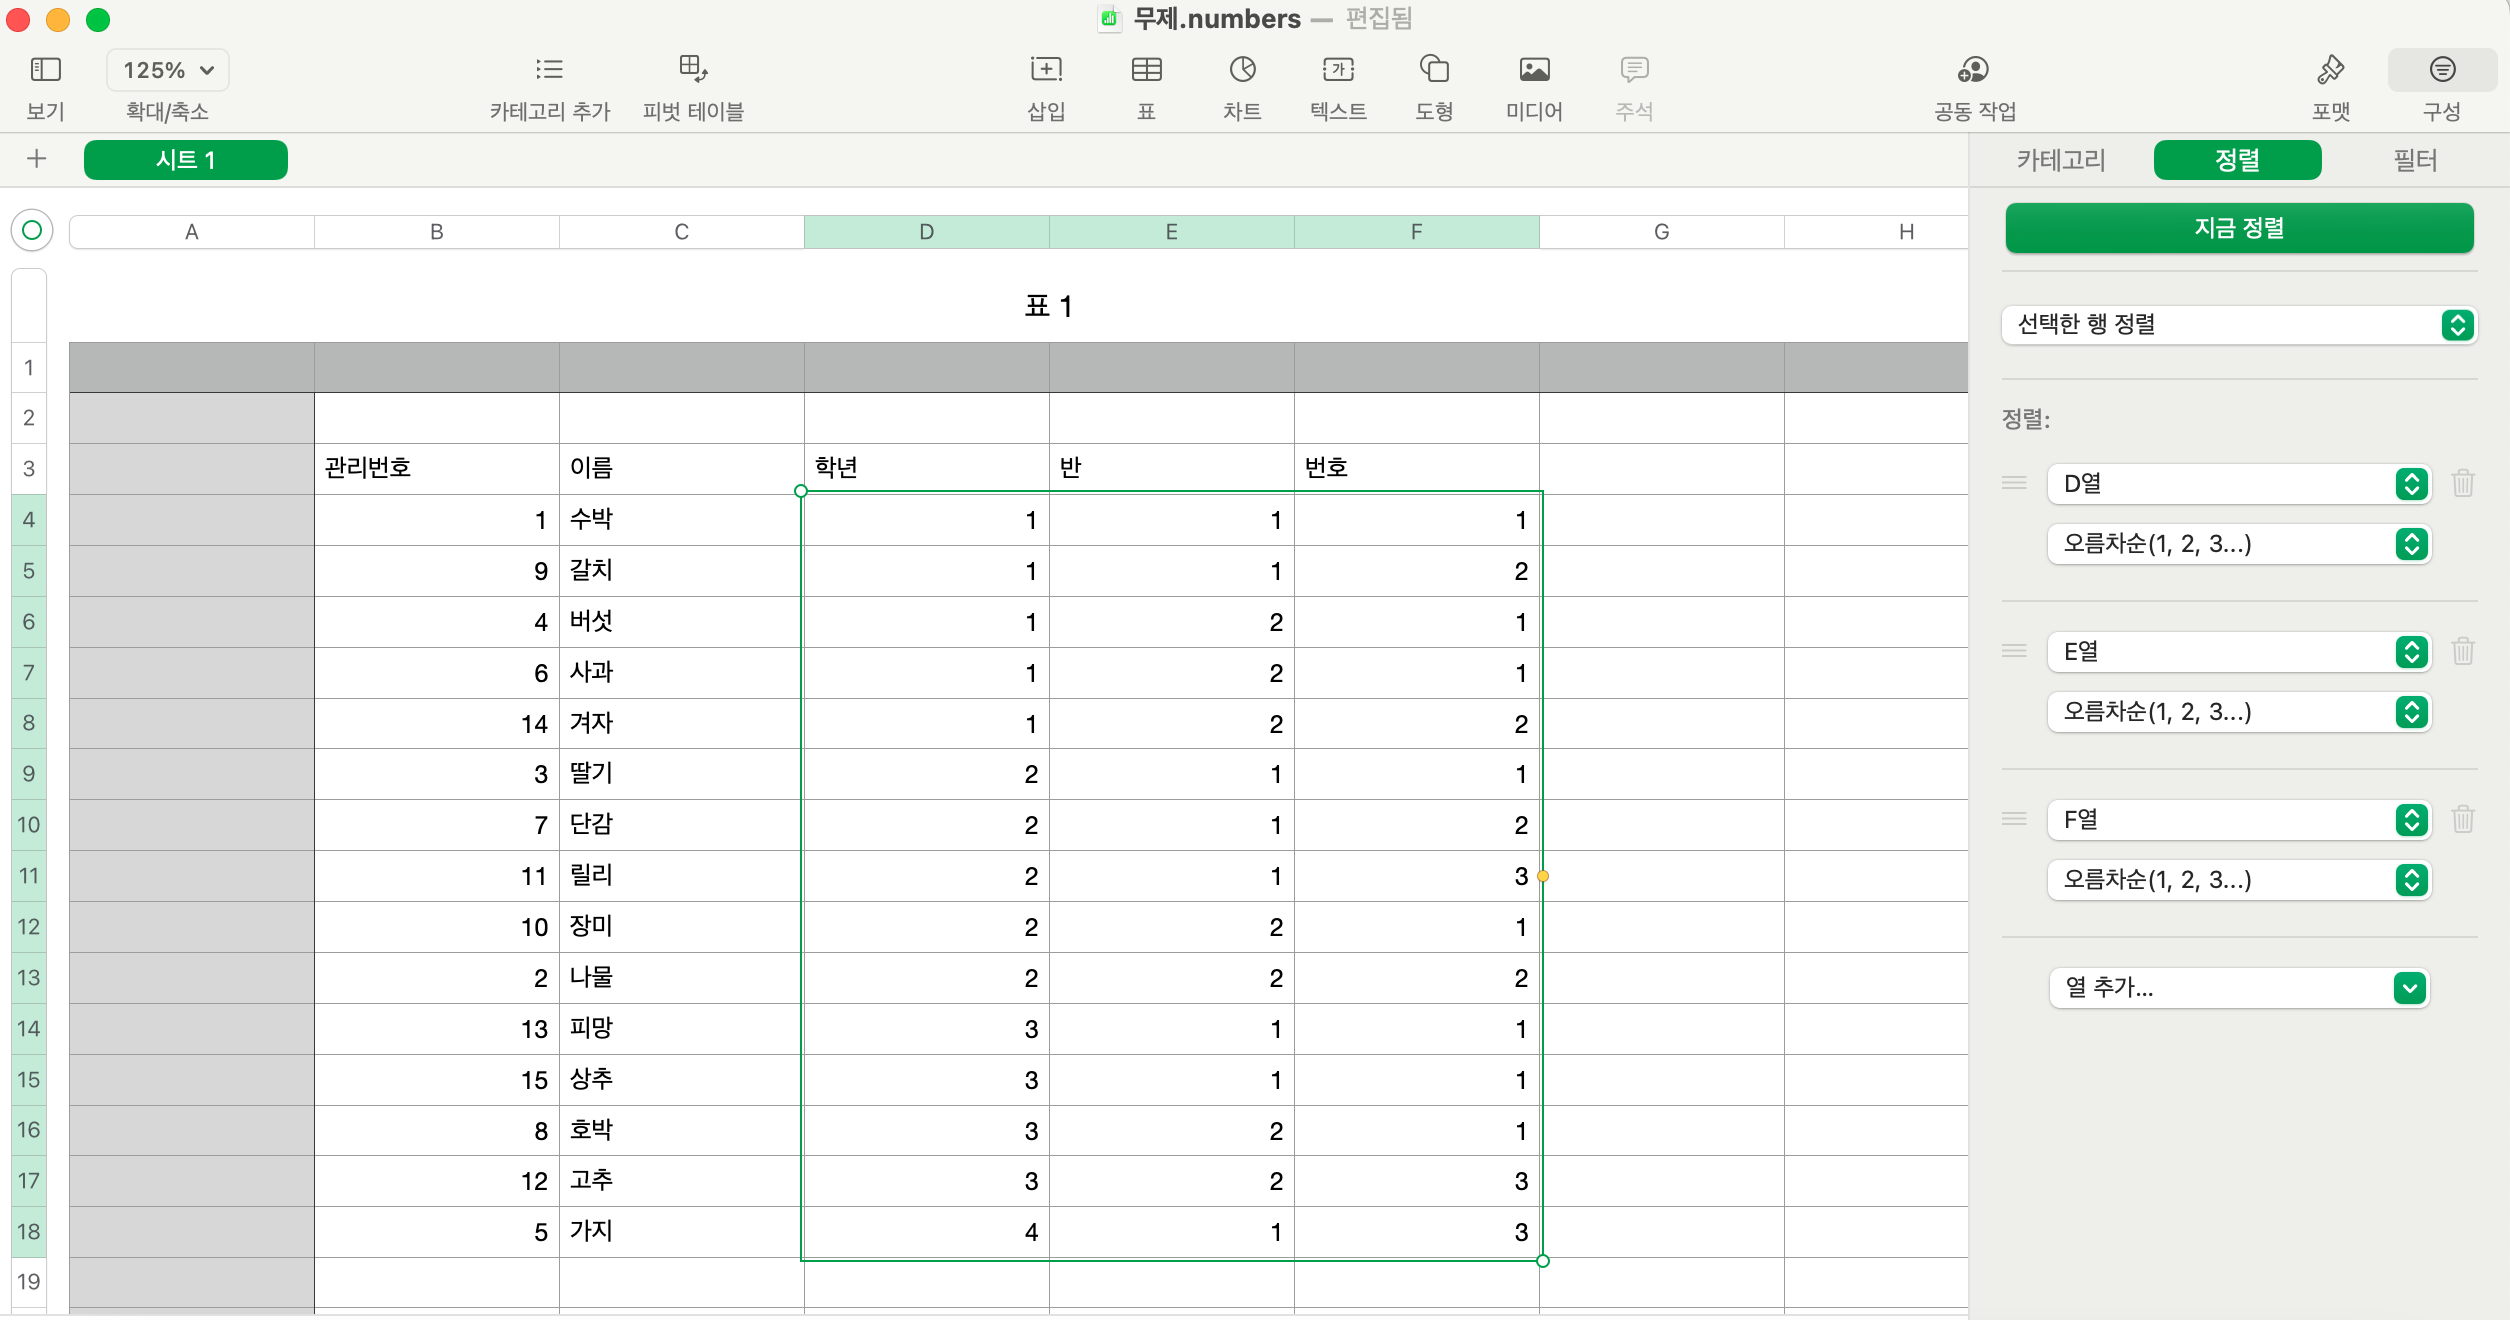Click the Collaborate (공동 작업) icon
The height and width of the screenshot is (1320, 2510).
(x=1973, y=69)
